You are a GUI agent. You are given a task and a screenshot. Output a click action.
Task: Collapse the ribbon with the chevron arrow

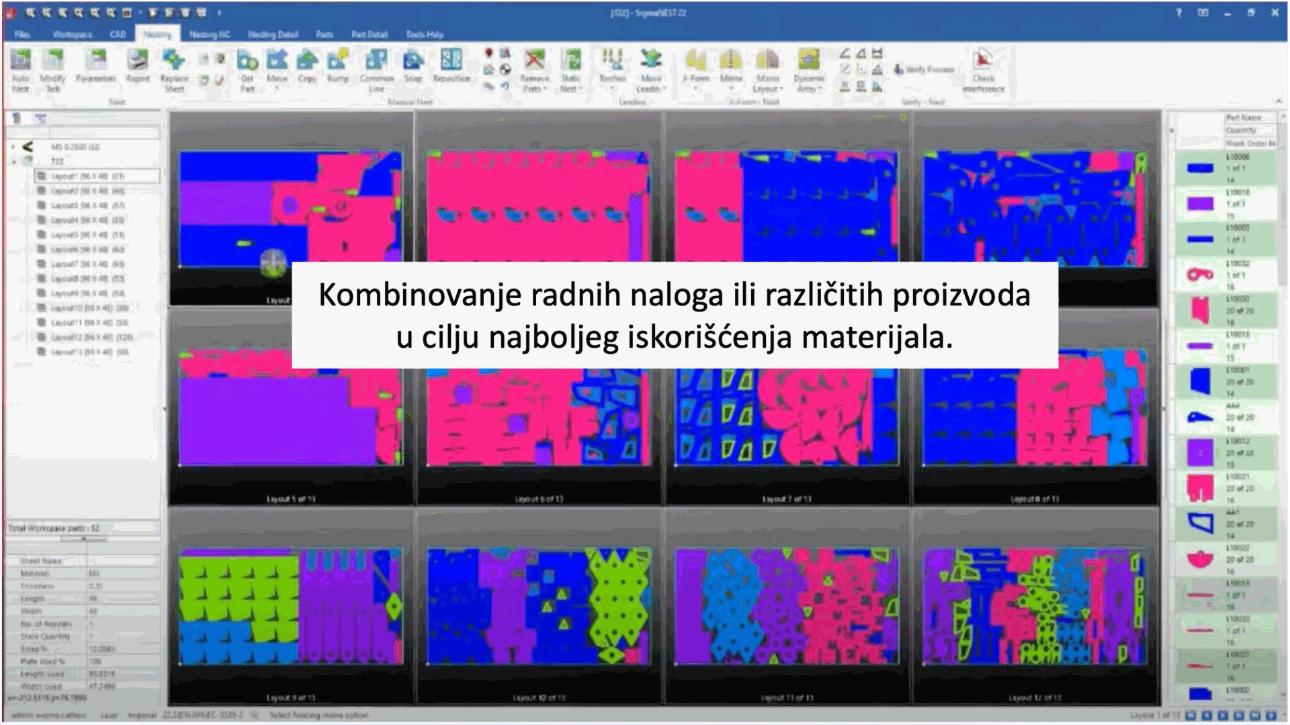pyautogui.click(x=1280, y=102)
